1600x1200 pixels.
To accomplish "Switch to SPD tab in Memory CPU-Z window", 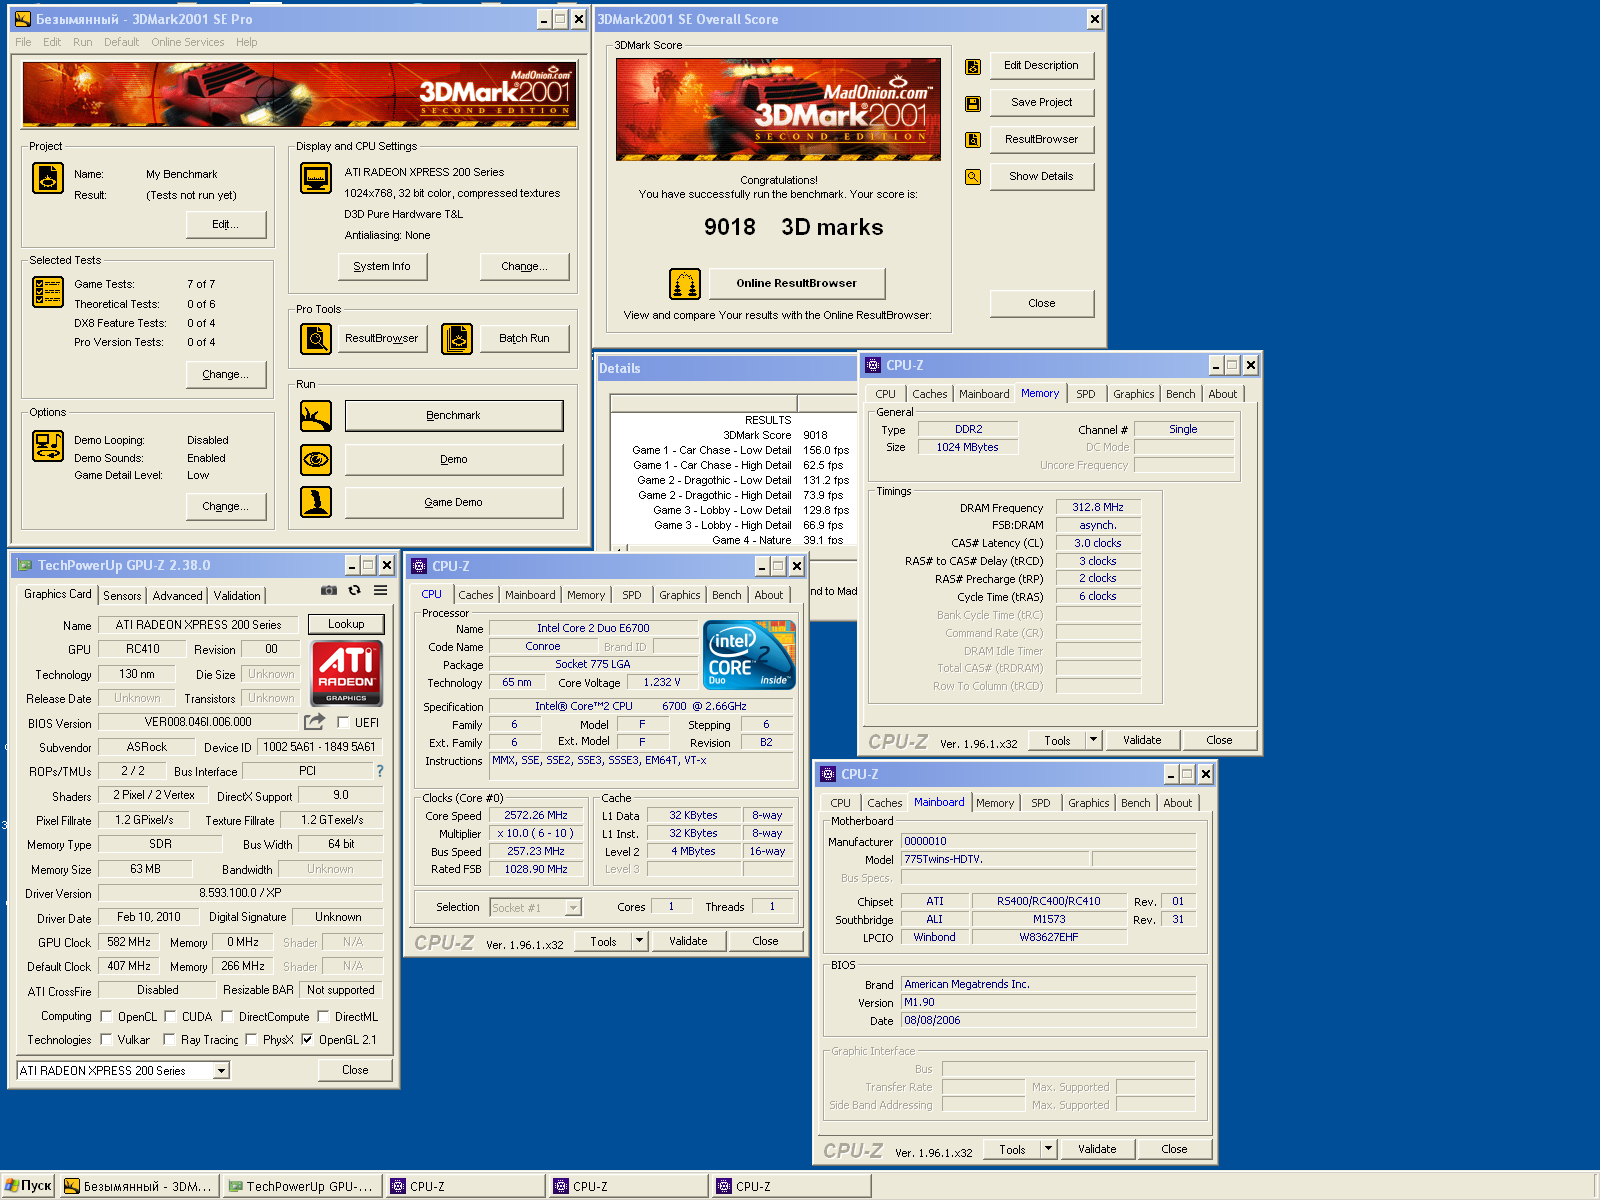I will coord(1086,394).
